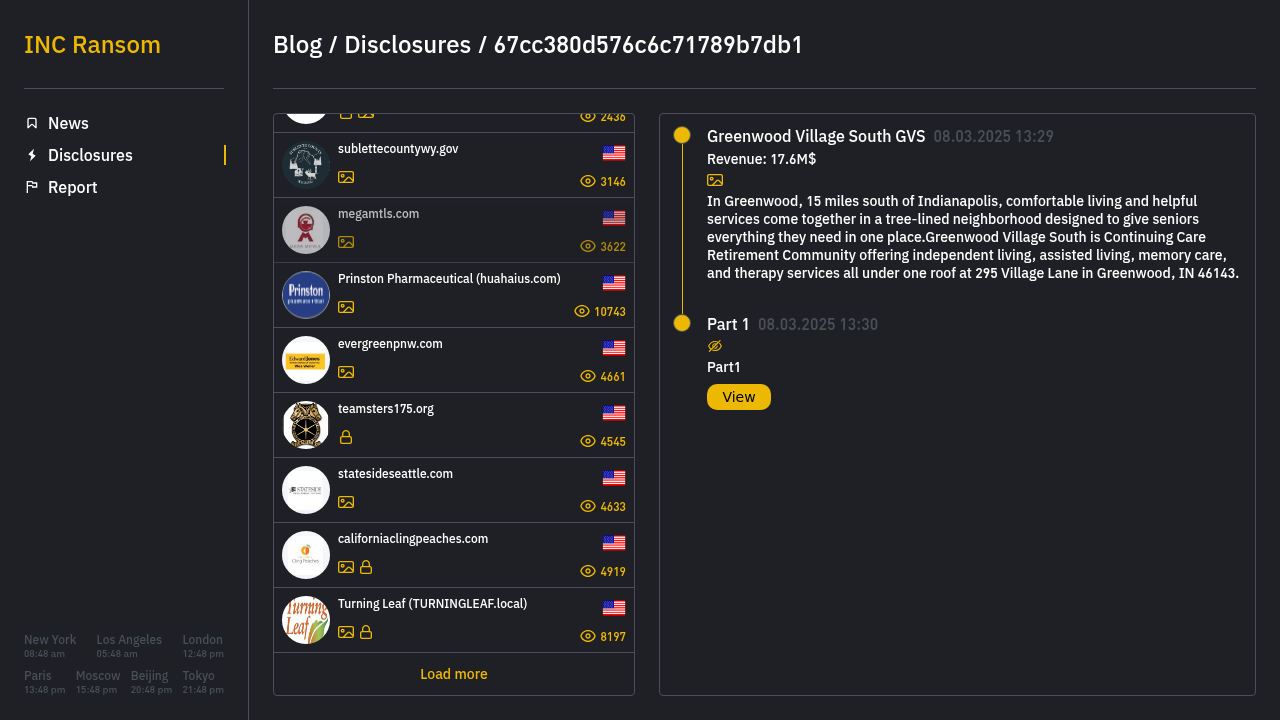Click lock icon under Turning Leaf
Viewport: 1280px width, 720px height.
click(x=366, y=632)
